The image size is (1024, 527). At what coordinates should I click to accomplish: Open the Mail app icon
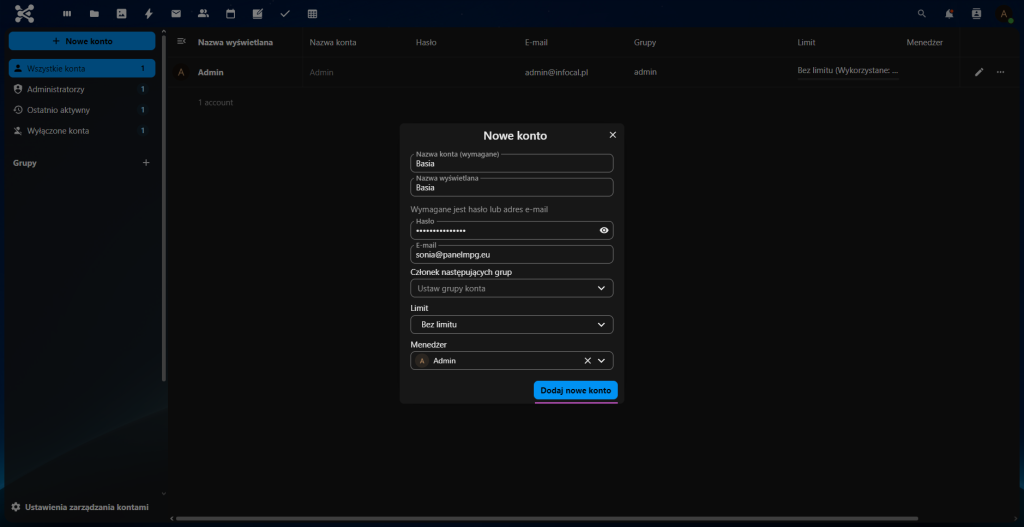[x=176, y=14]
